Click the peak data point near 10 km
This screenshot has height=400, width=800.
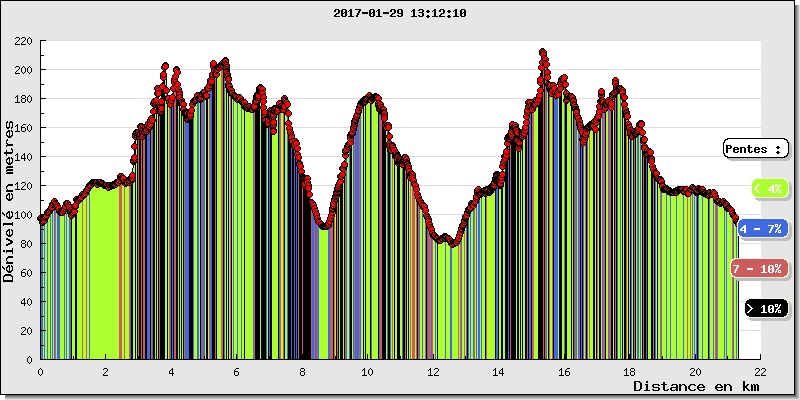370,96
